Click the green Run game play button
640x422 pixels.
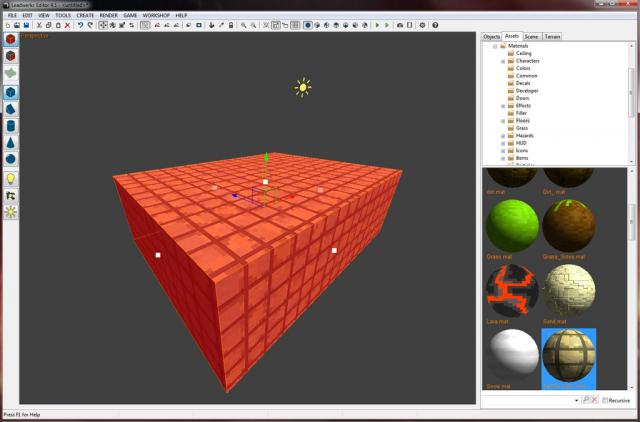377,25
